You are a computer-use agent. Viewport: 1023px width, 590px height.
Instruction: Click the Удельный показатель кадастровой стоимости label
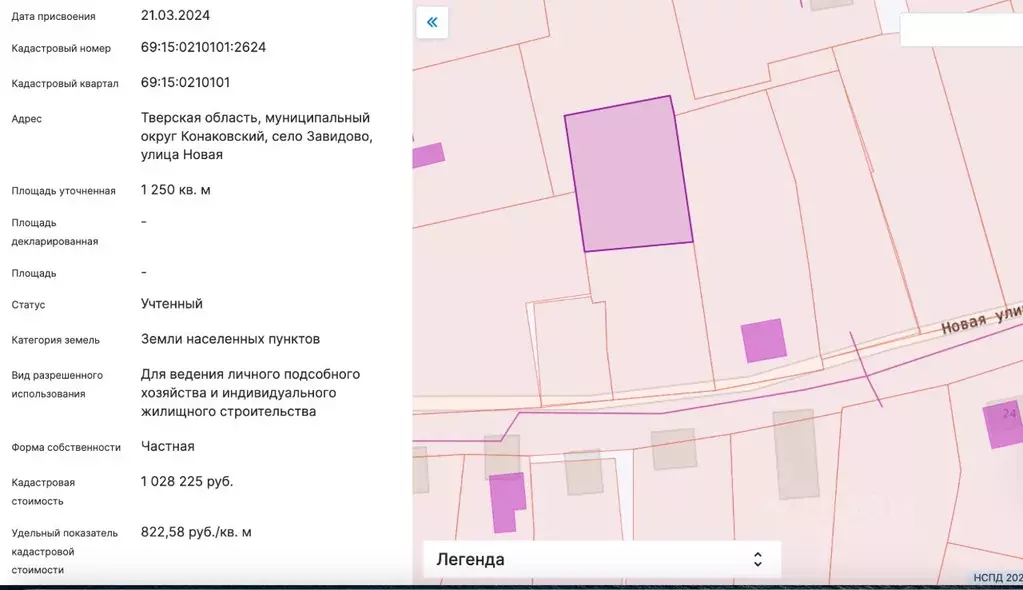point(65,551)
